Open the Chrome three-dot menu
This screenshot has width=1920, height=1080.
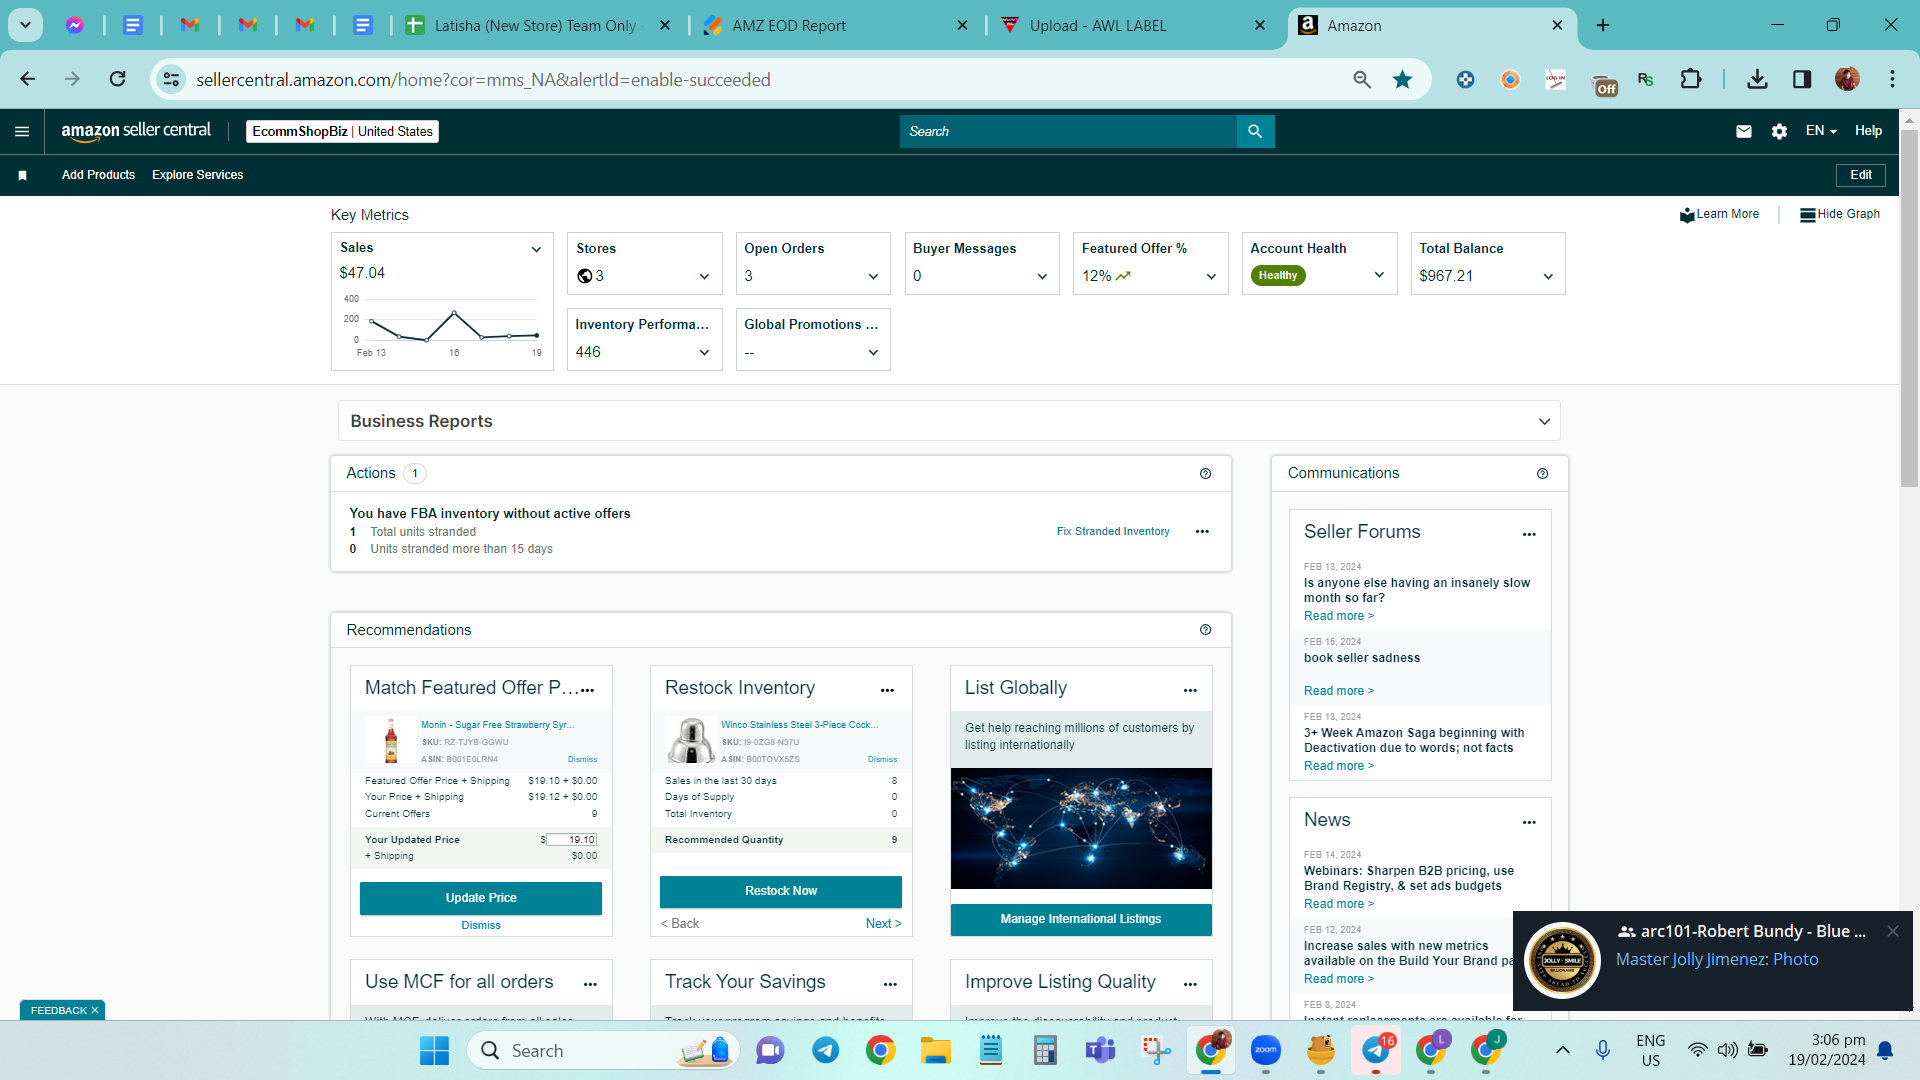(x=1892, y=79)
